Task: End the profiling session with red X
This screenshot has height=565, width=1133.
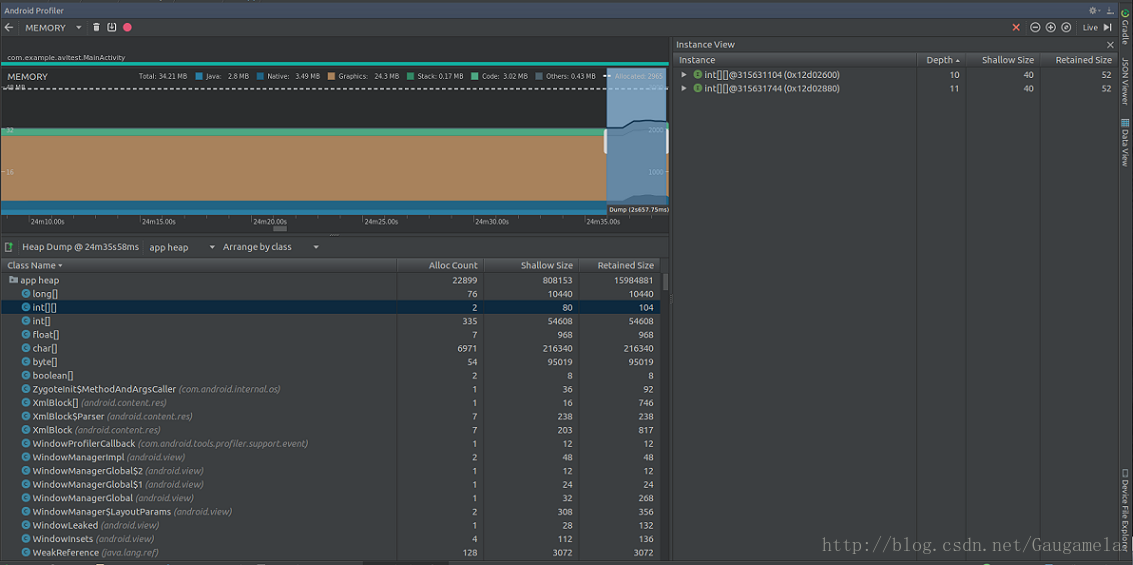Action: [1016, 28]
